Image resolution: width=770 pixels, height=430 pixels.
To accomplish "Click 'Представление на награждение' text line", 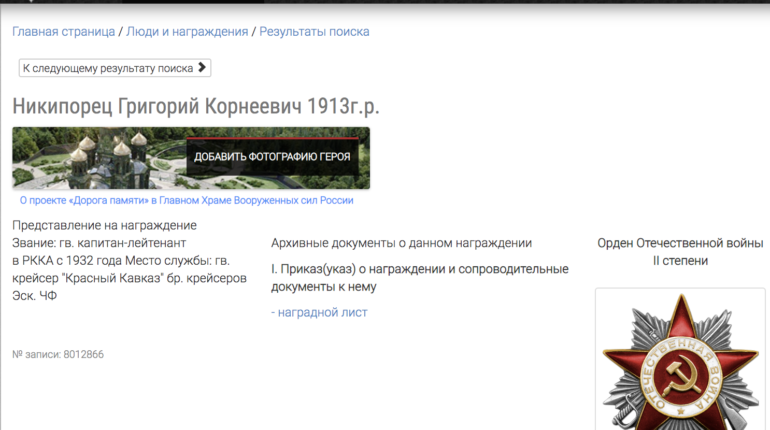I will 104,225.
